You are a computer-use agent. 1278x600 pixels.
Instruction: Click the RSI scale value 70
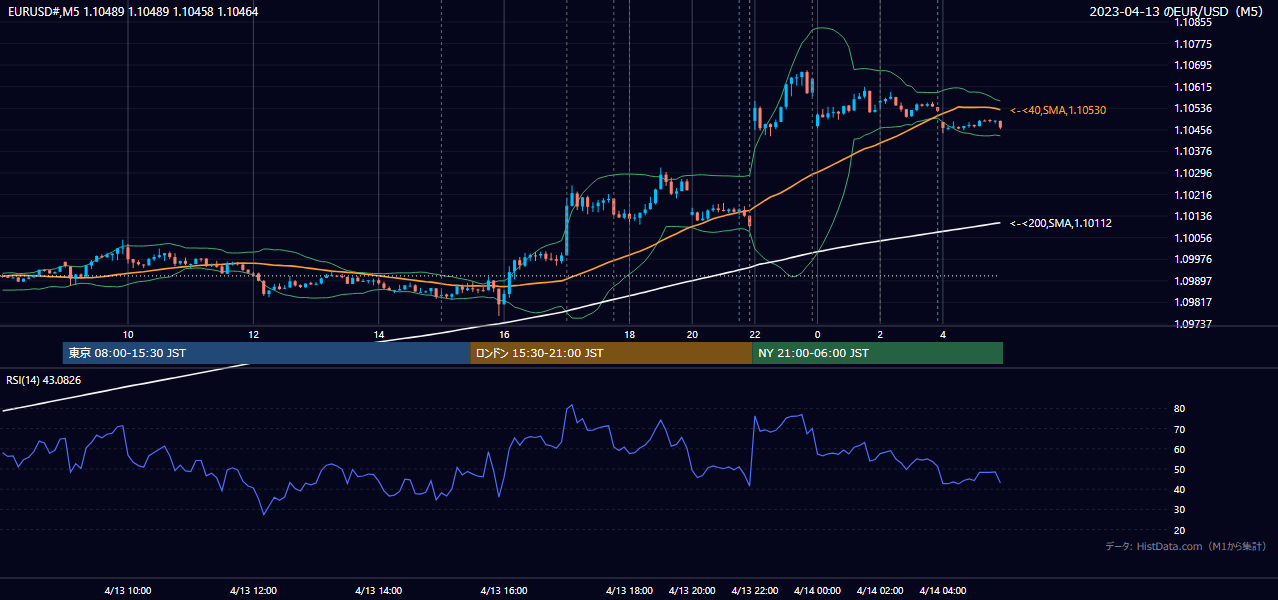coord(1180,429)
